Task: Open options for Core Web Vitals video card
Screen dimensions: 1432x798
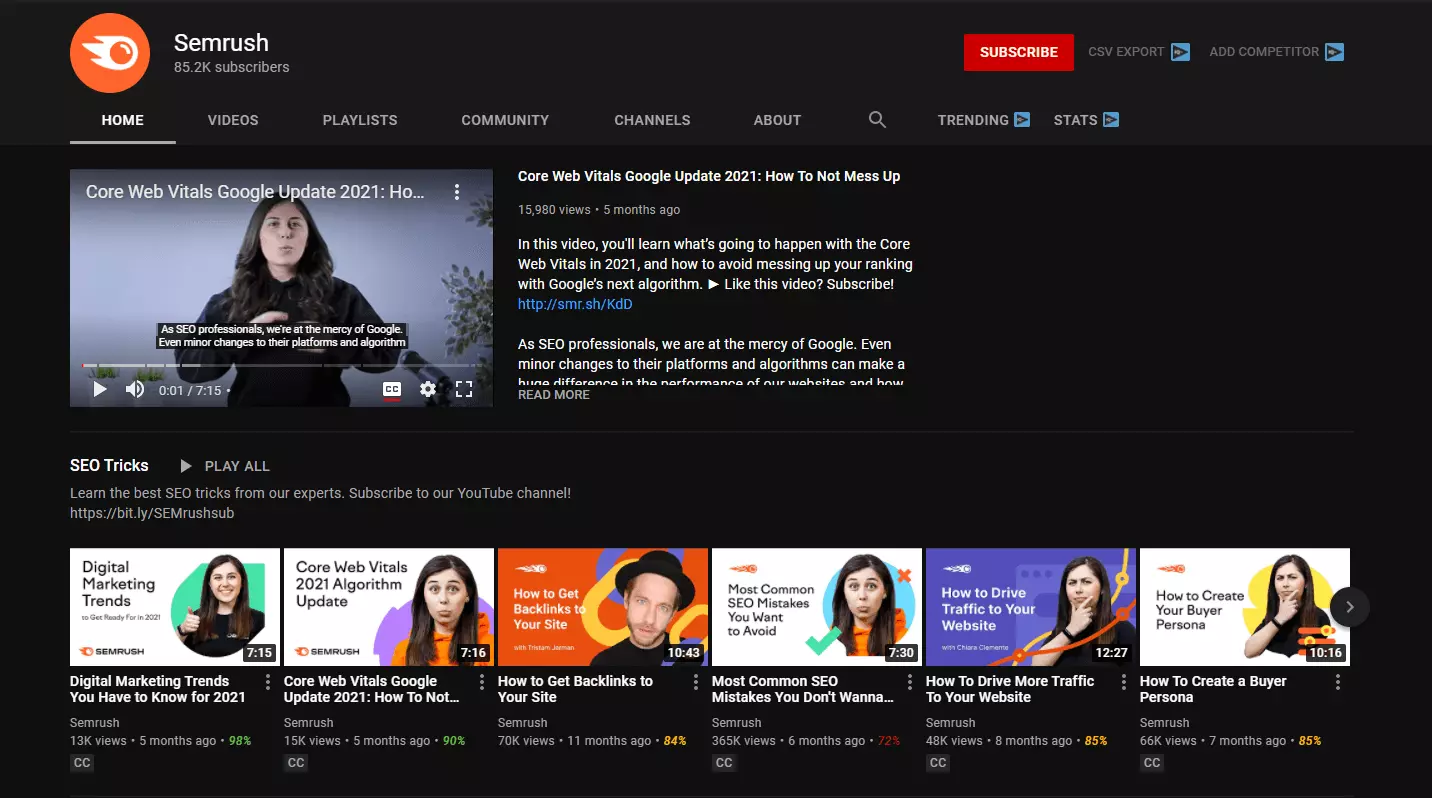Action: [482, 682]
